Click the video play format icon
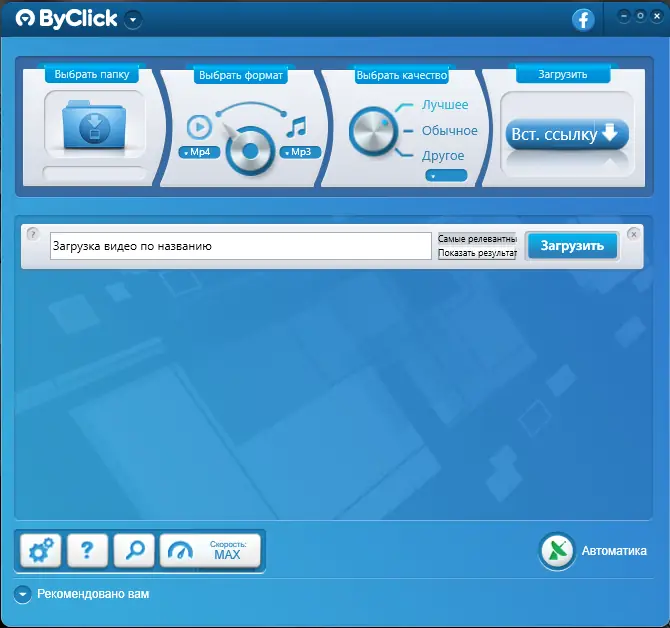Image resolution: width=670 pixels, height=628 pixels. point(199,127)
